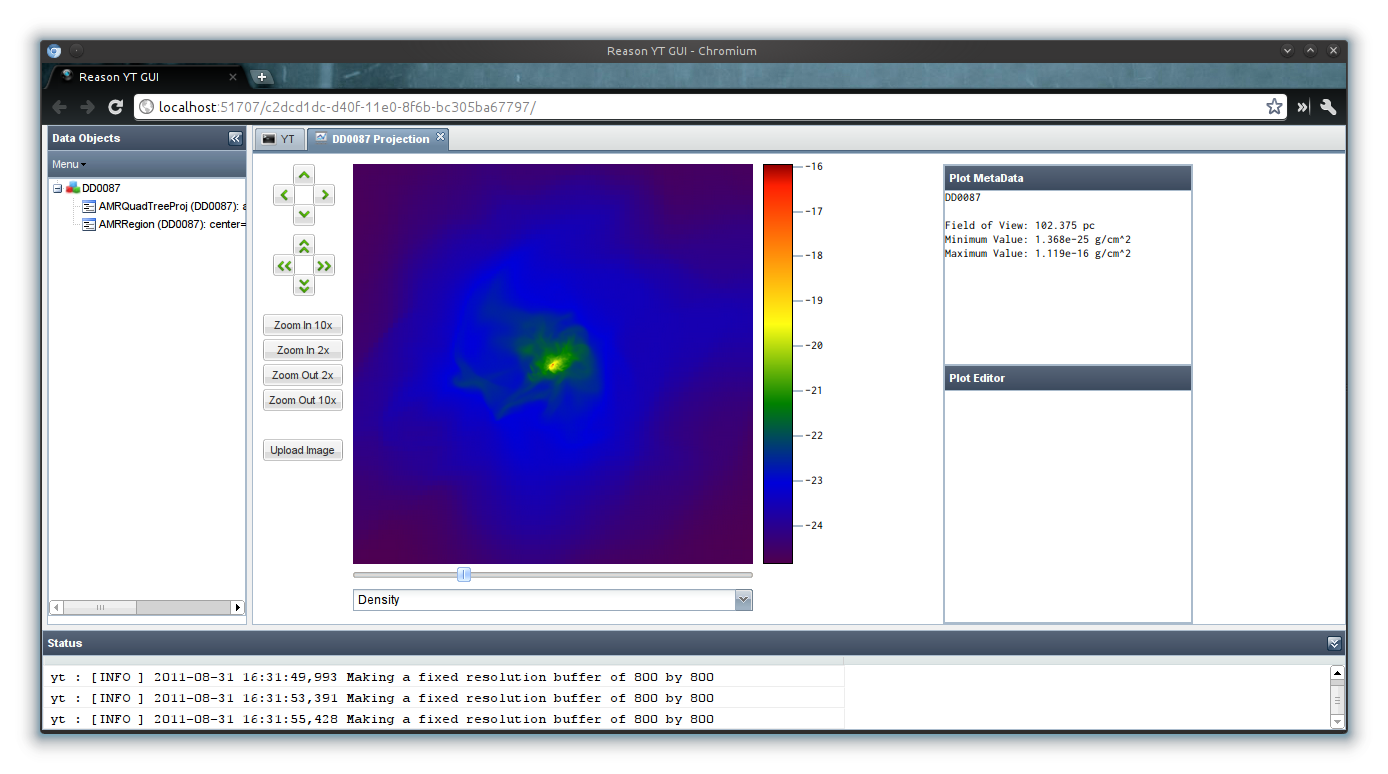Click the DD0087 dataset icon in tree
Screen dimensions: 1388x774
73,188
